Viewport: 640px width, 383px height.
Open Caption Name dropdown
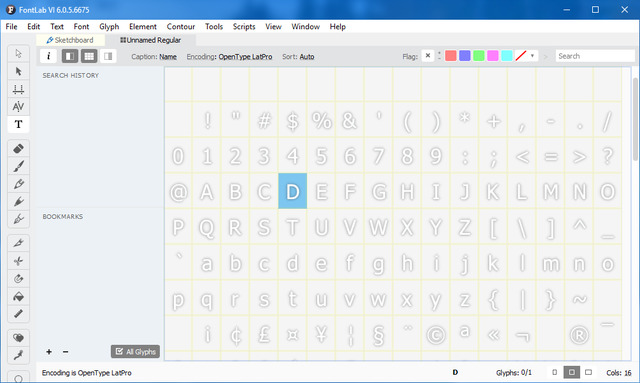[168, 57]
